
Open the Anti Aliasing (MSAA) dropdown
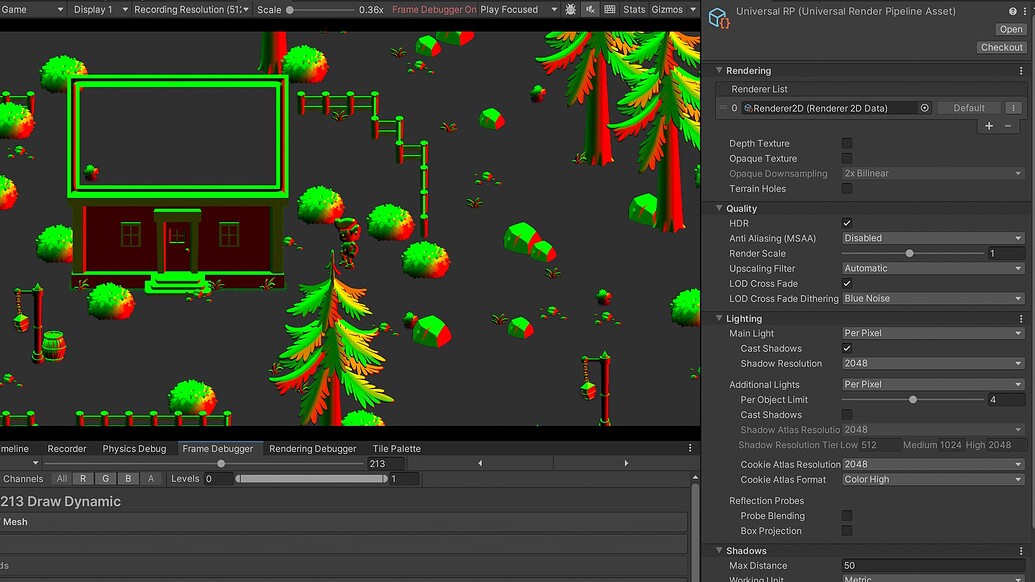point(932,238)
